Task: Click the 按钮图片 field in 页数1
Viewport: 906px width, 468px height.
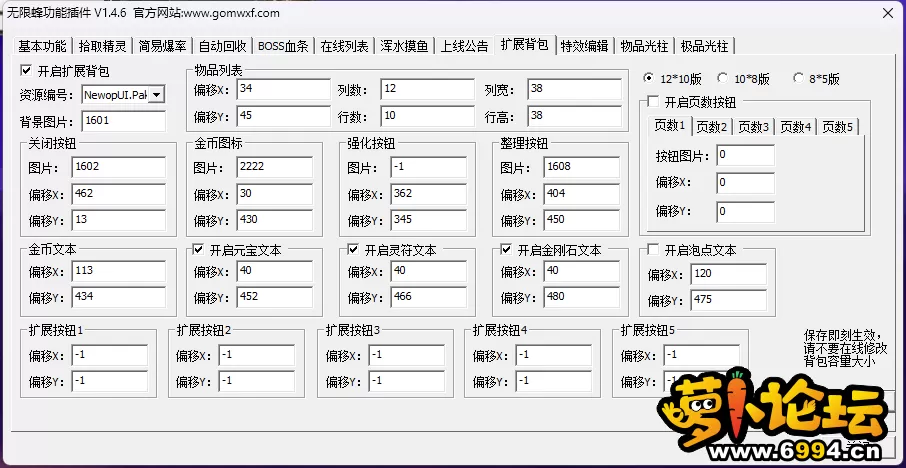Action: click(x=745, y=155)
